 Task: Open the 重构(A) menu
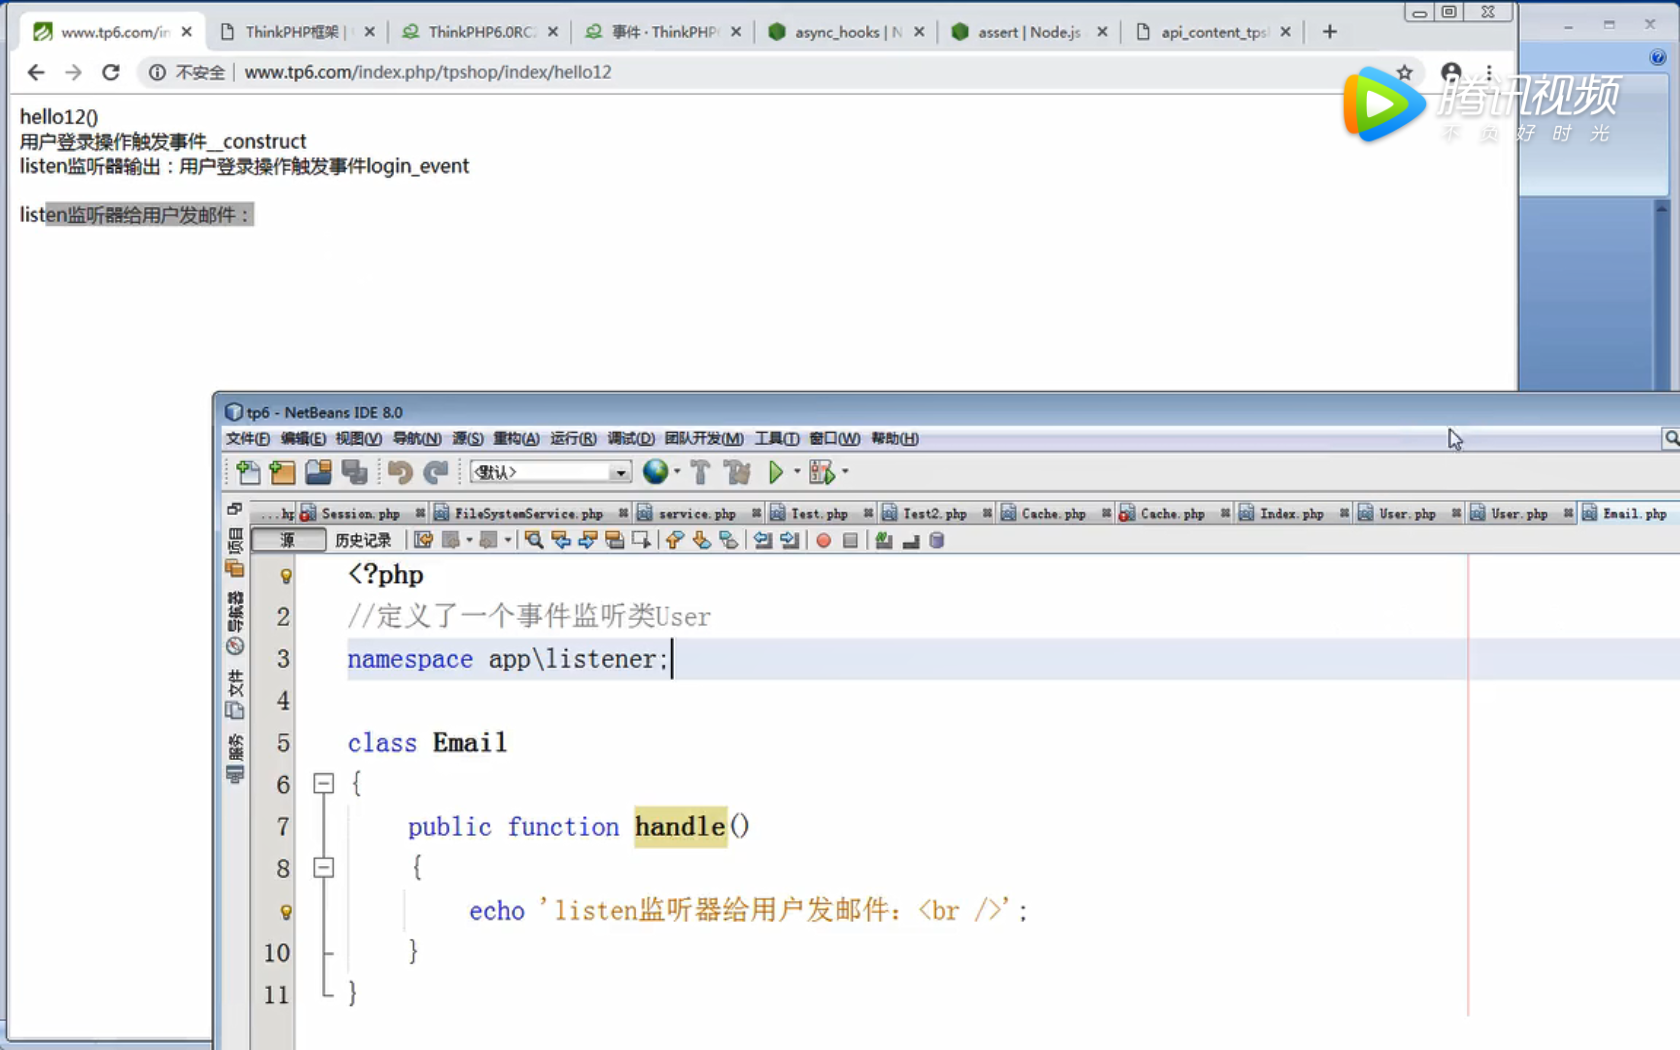[516, 438]
